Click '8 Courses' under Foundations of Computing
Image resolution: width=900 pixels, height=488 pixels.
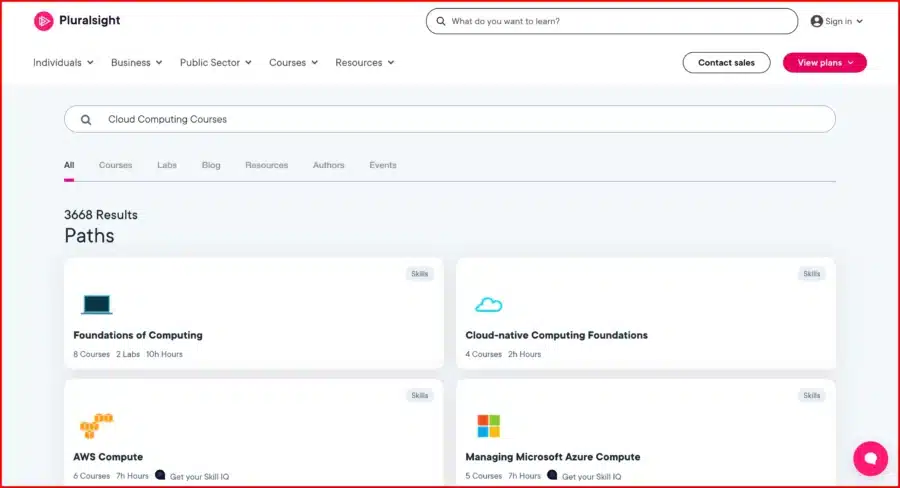click(91, 354)
